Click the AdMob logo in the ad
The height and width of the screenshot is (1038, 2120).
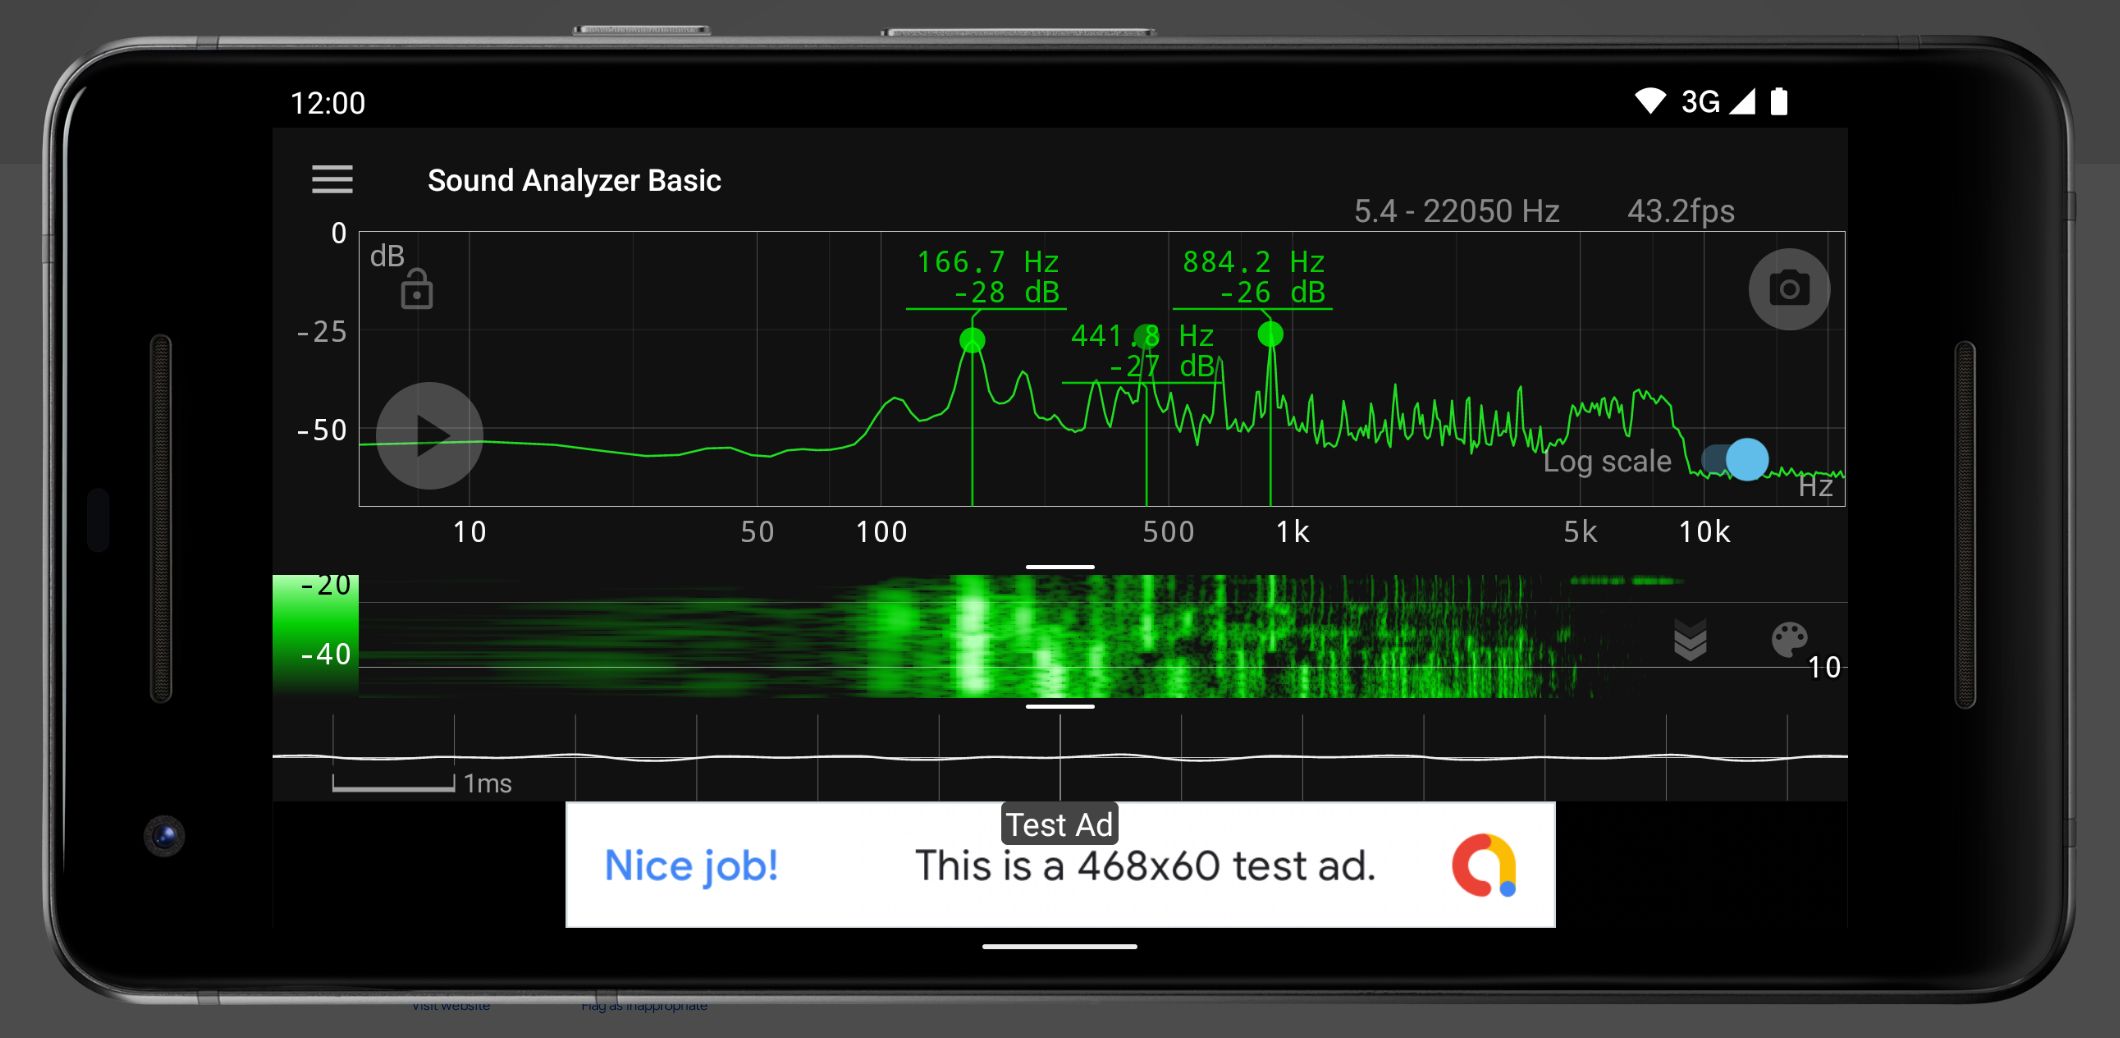[x=1485, y=866]
